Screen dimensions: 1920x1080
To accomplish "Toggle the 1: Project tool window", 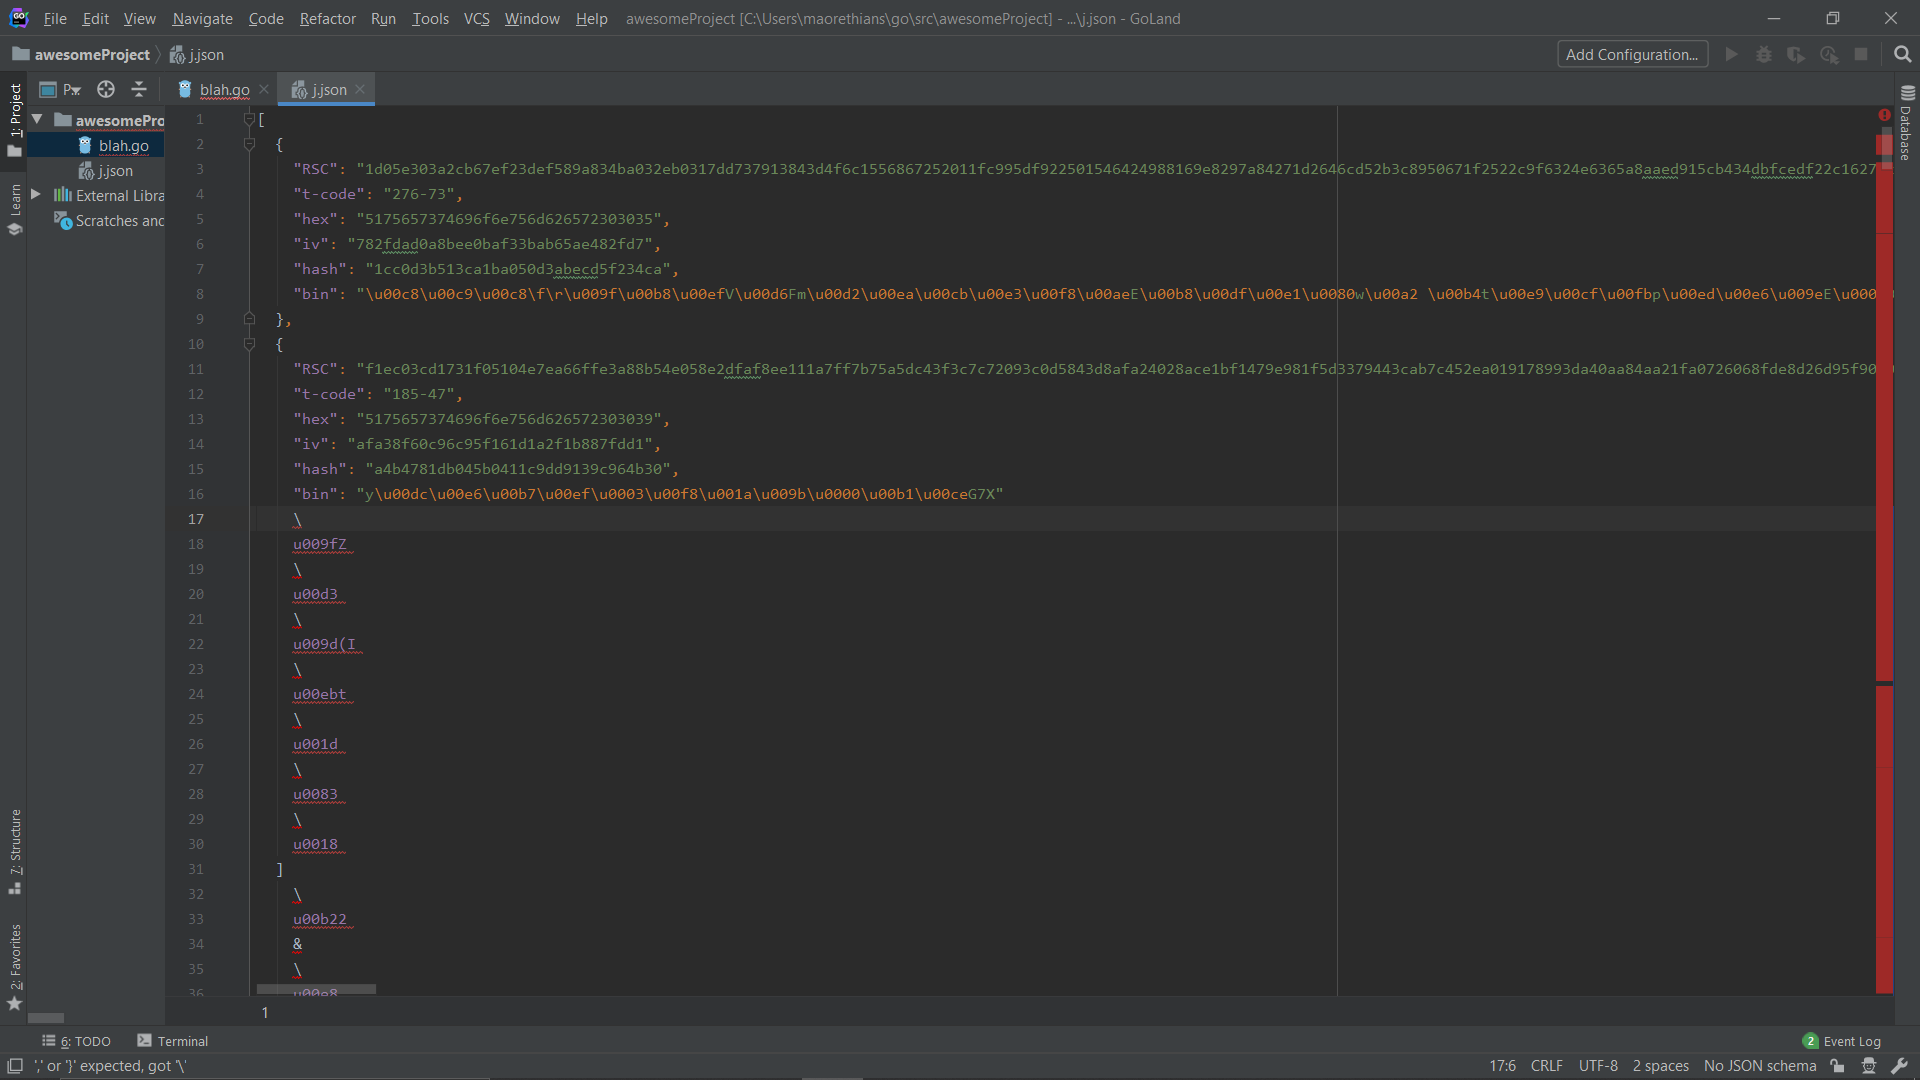I will pos(15,120).
